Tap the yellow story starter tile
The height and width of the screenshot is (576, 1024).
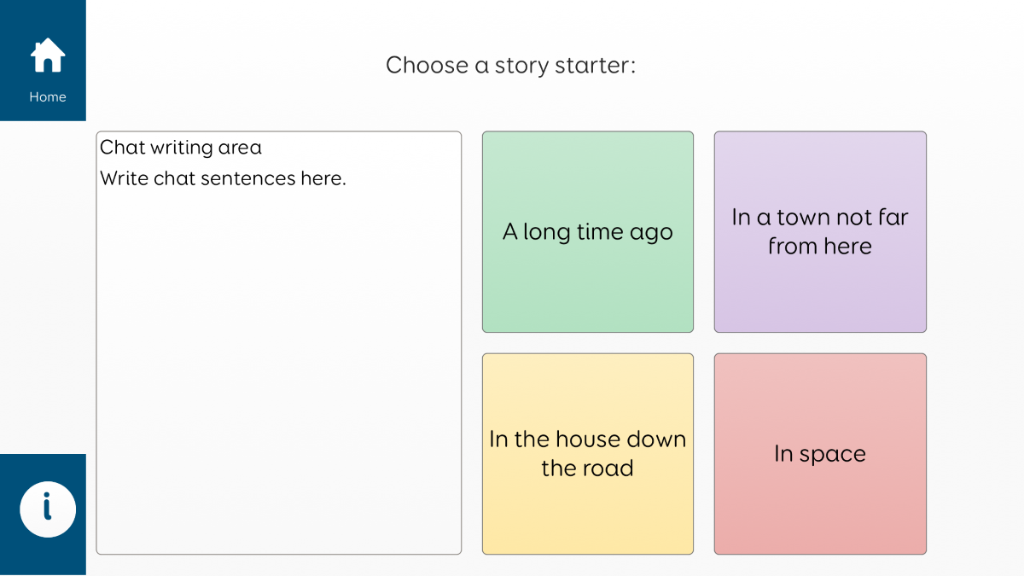[x=587, y=515]
